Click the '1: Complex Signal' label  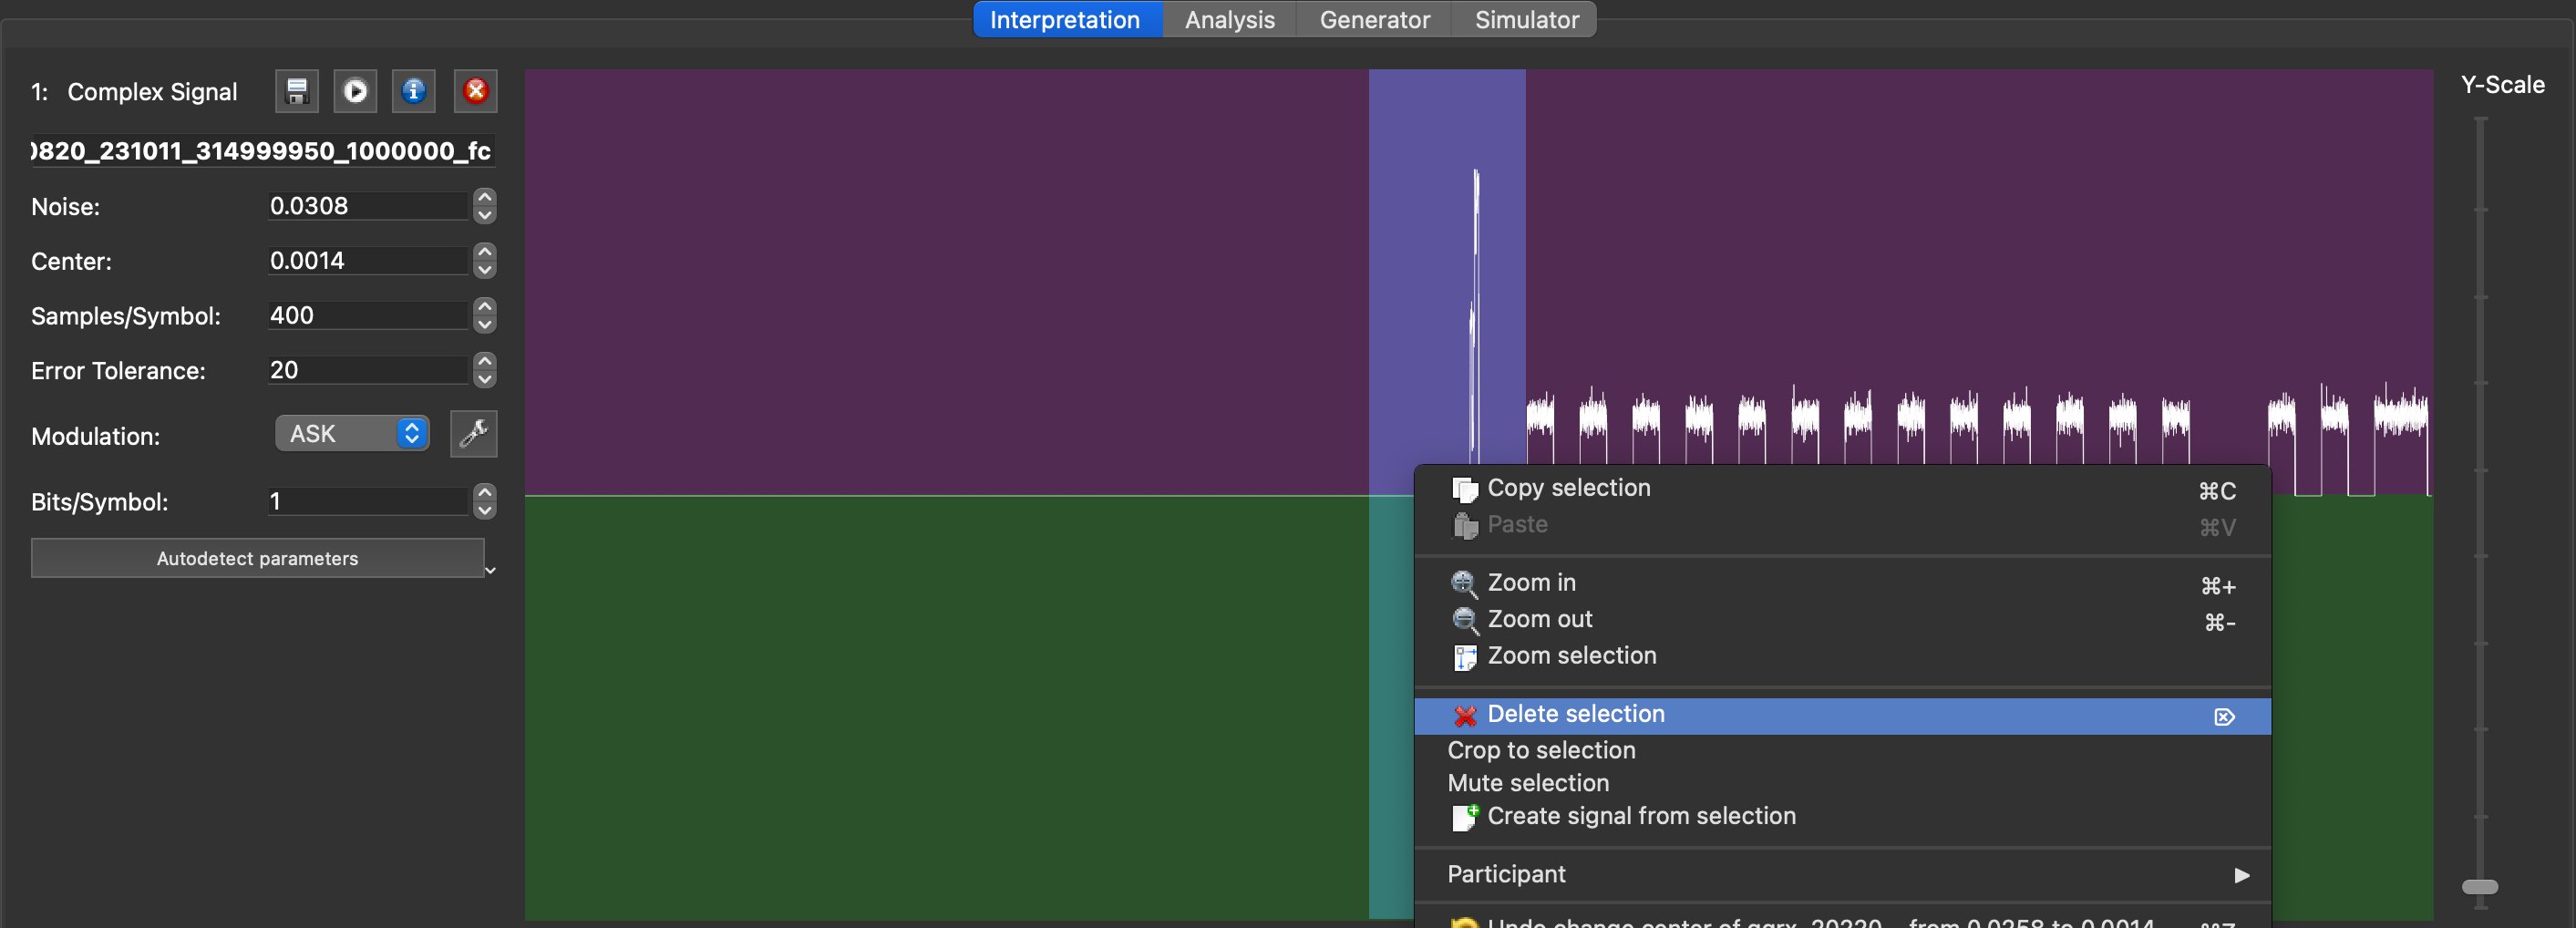(x=134, y=92)
